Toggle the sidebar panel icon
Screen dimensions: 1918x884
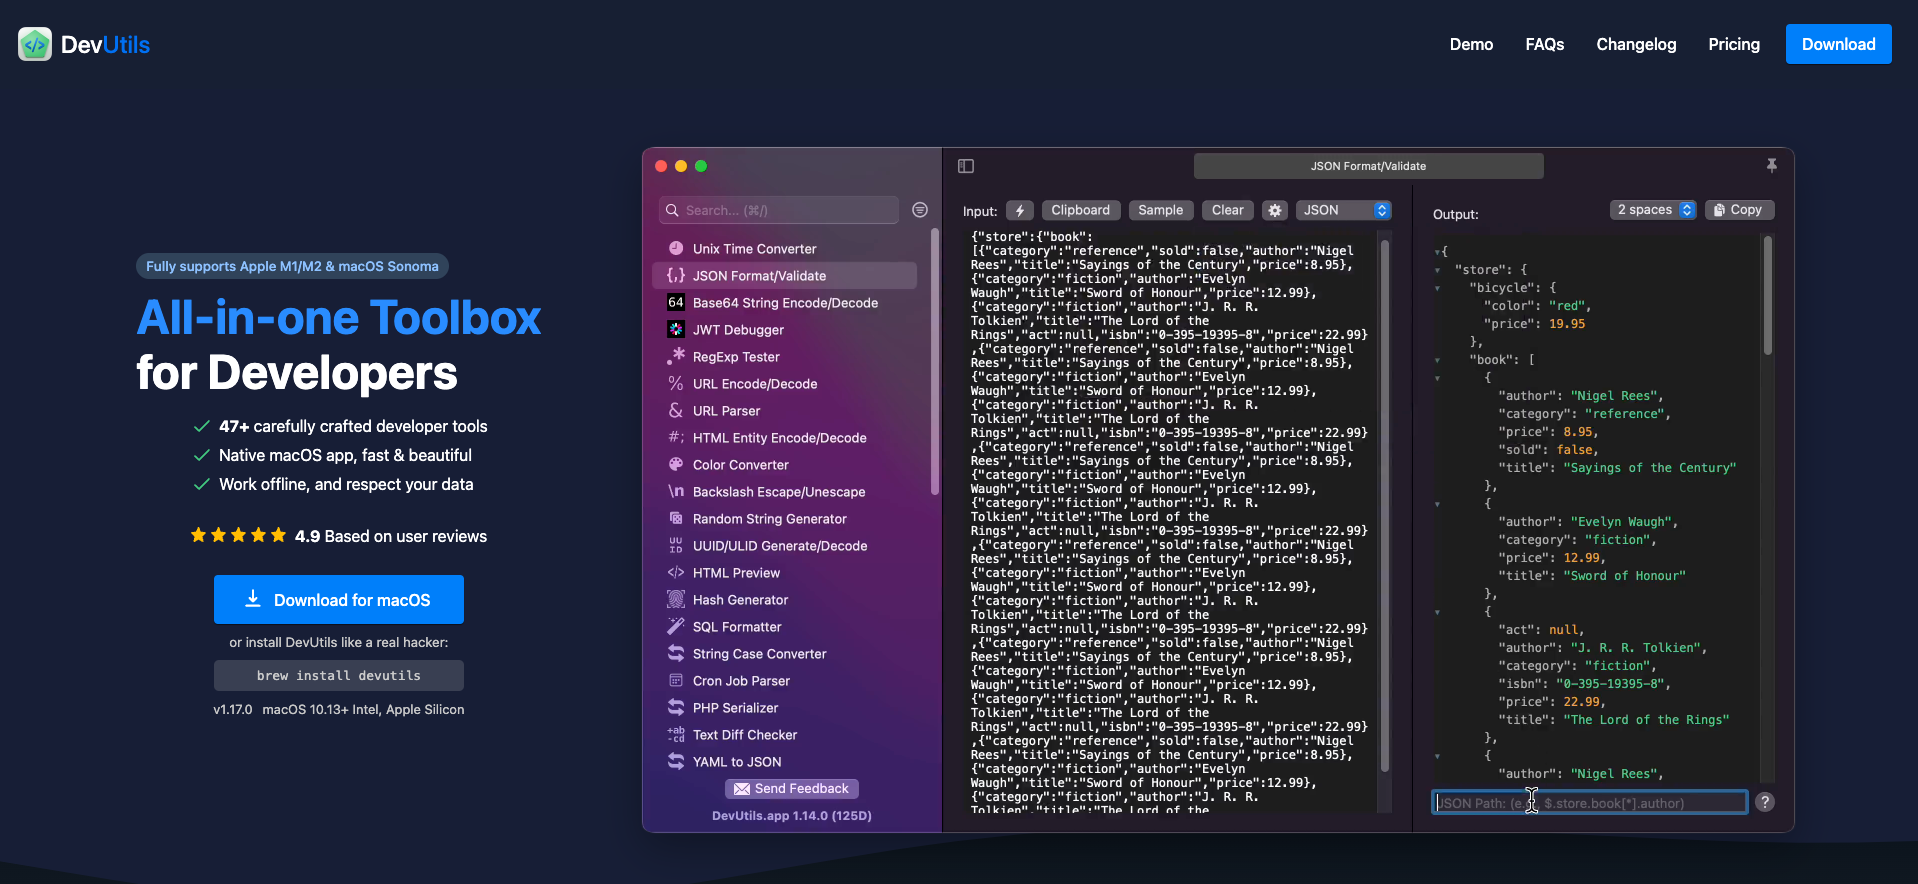pos(966,166)
